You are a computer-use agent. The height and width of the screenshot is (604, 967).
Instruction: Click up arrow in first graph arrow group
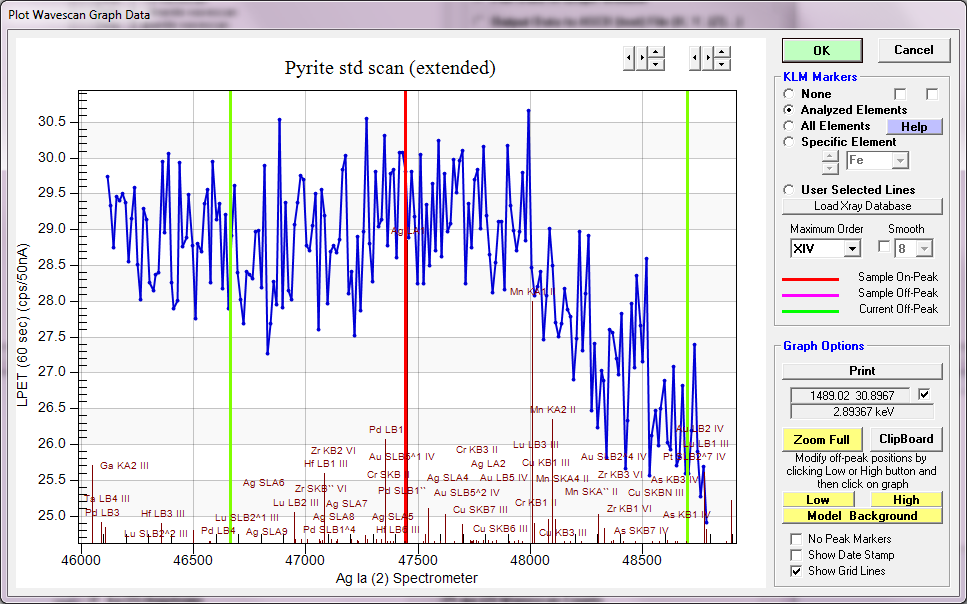655,52
